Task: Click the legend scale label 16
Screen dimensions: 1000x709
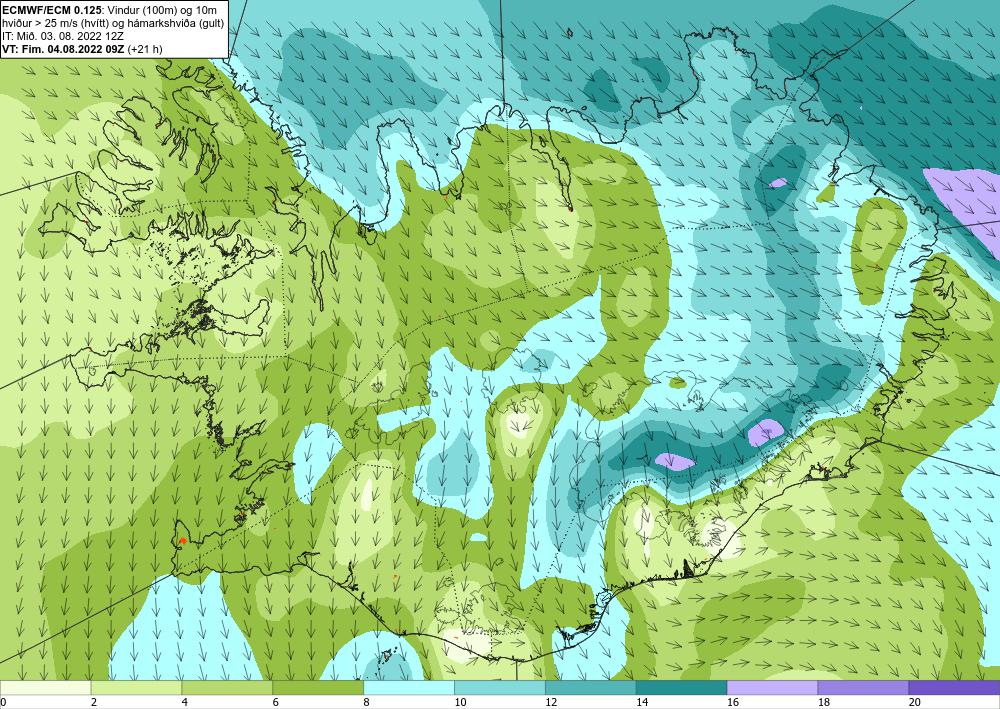Action: click(733, 703)
